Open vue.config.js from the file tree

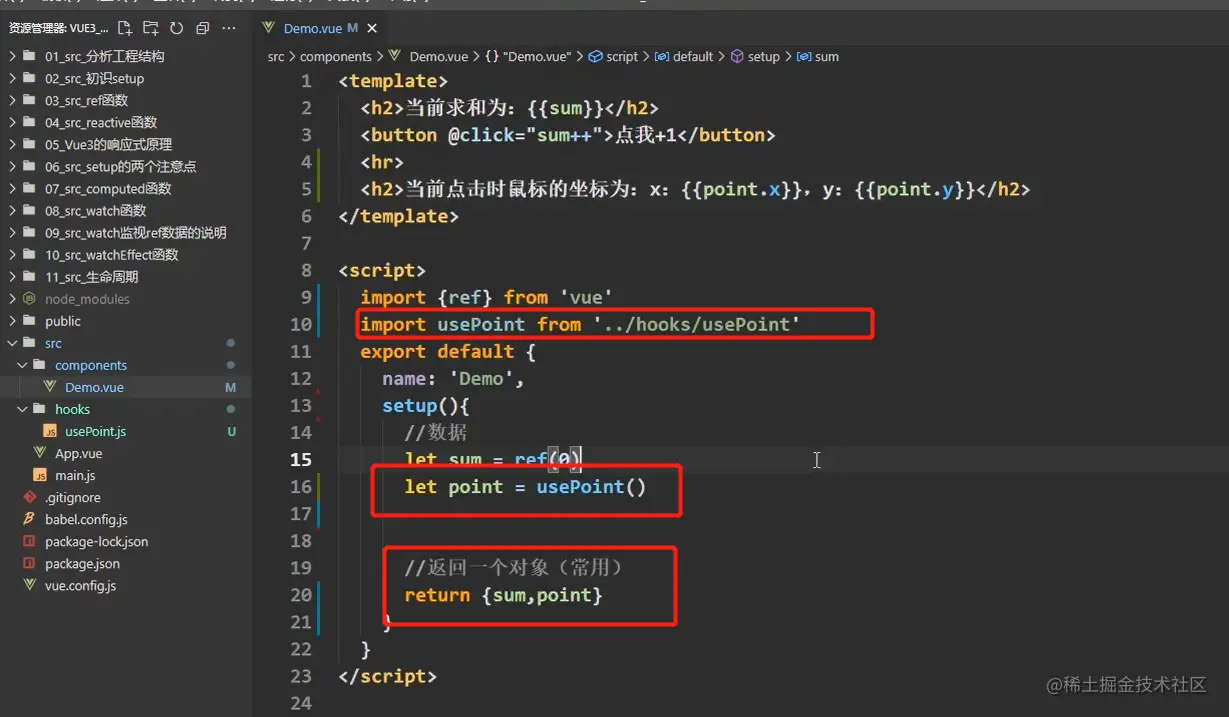125,585
